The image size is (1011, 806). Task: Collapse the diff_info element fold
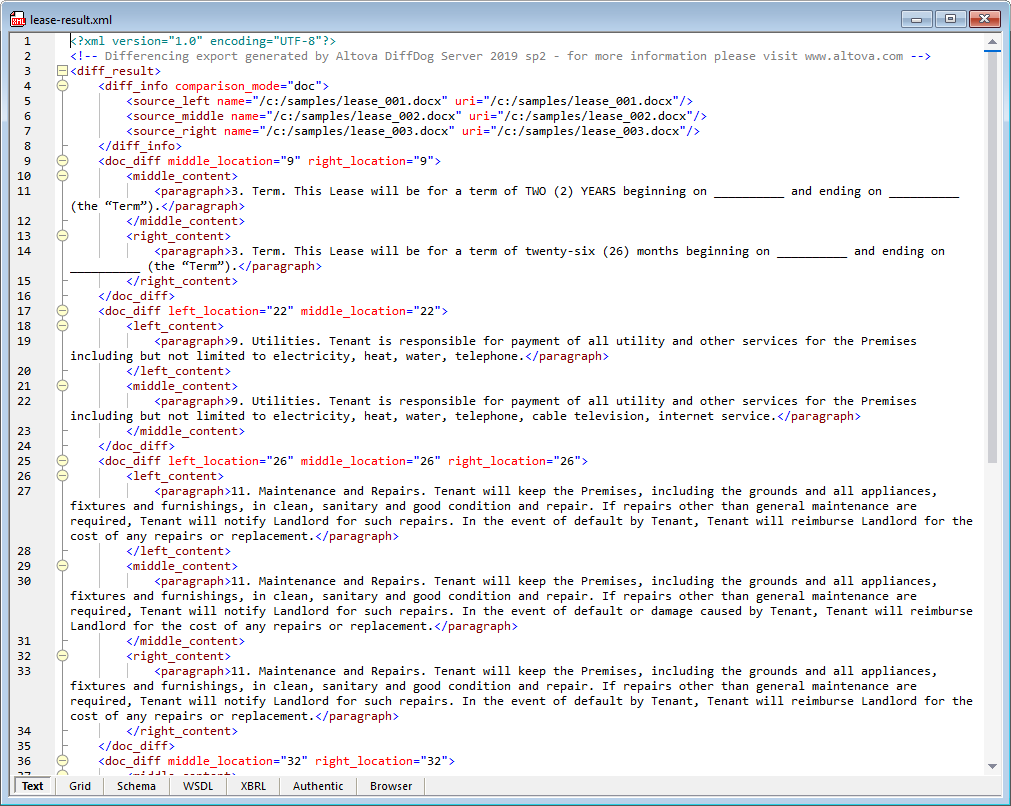(x=62, y=85)
